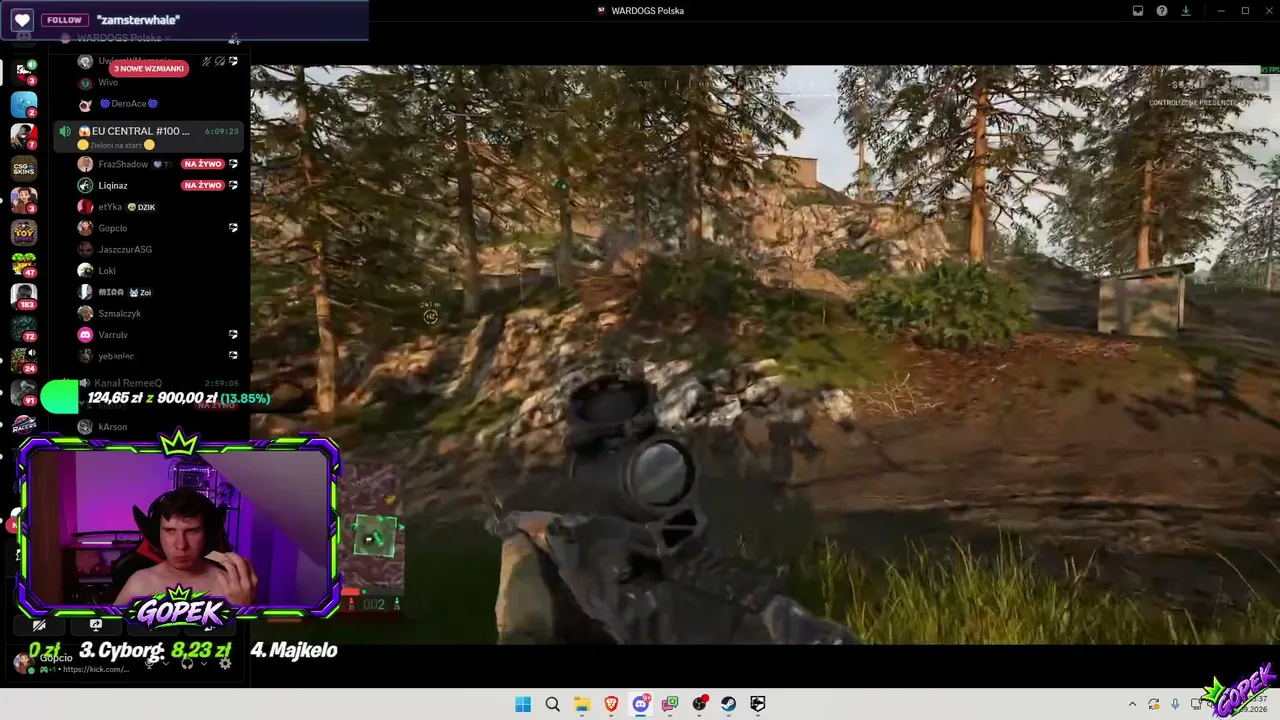The width and height of the screenshot is (1280, 720).
Task: Open Gopcio's avatar in the user panel
Action: (22, 662)
